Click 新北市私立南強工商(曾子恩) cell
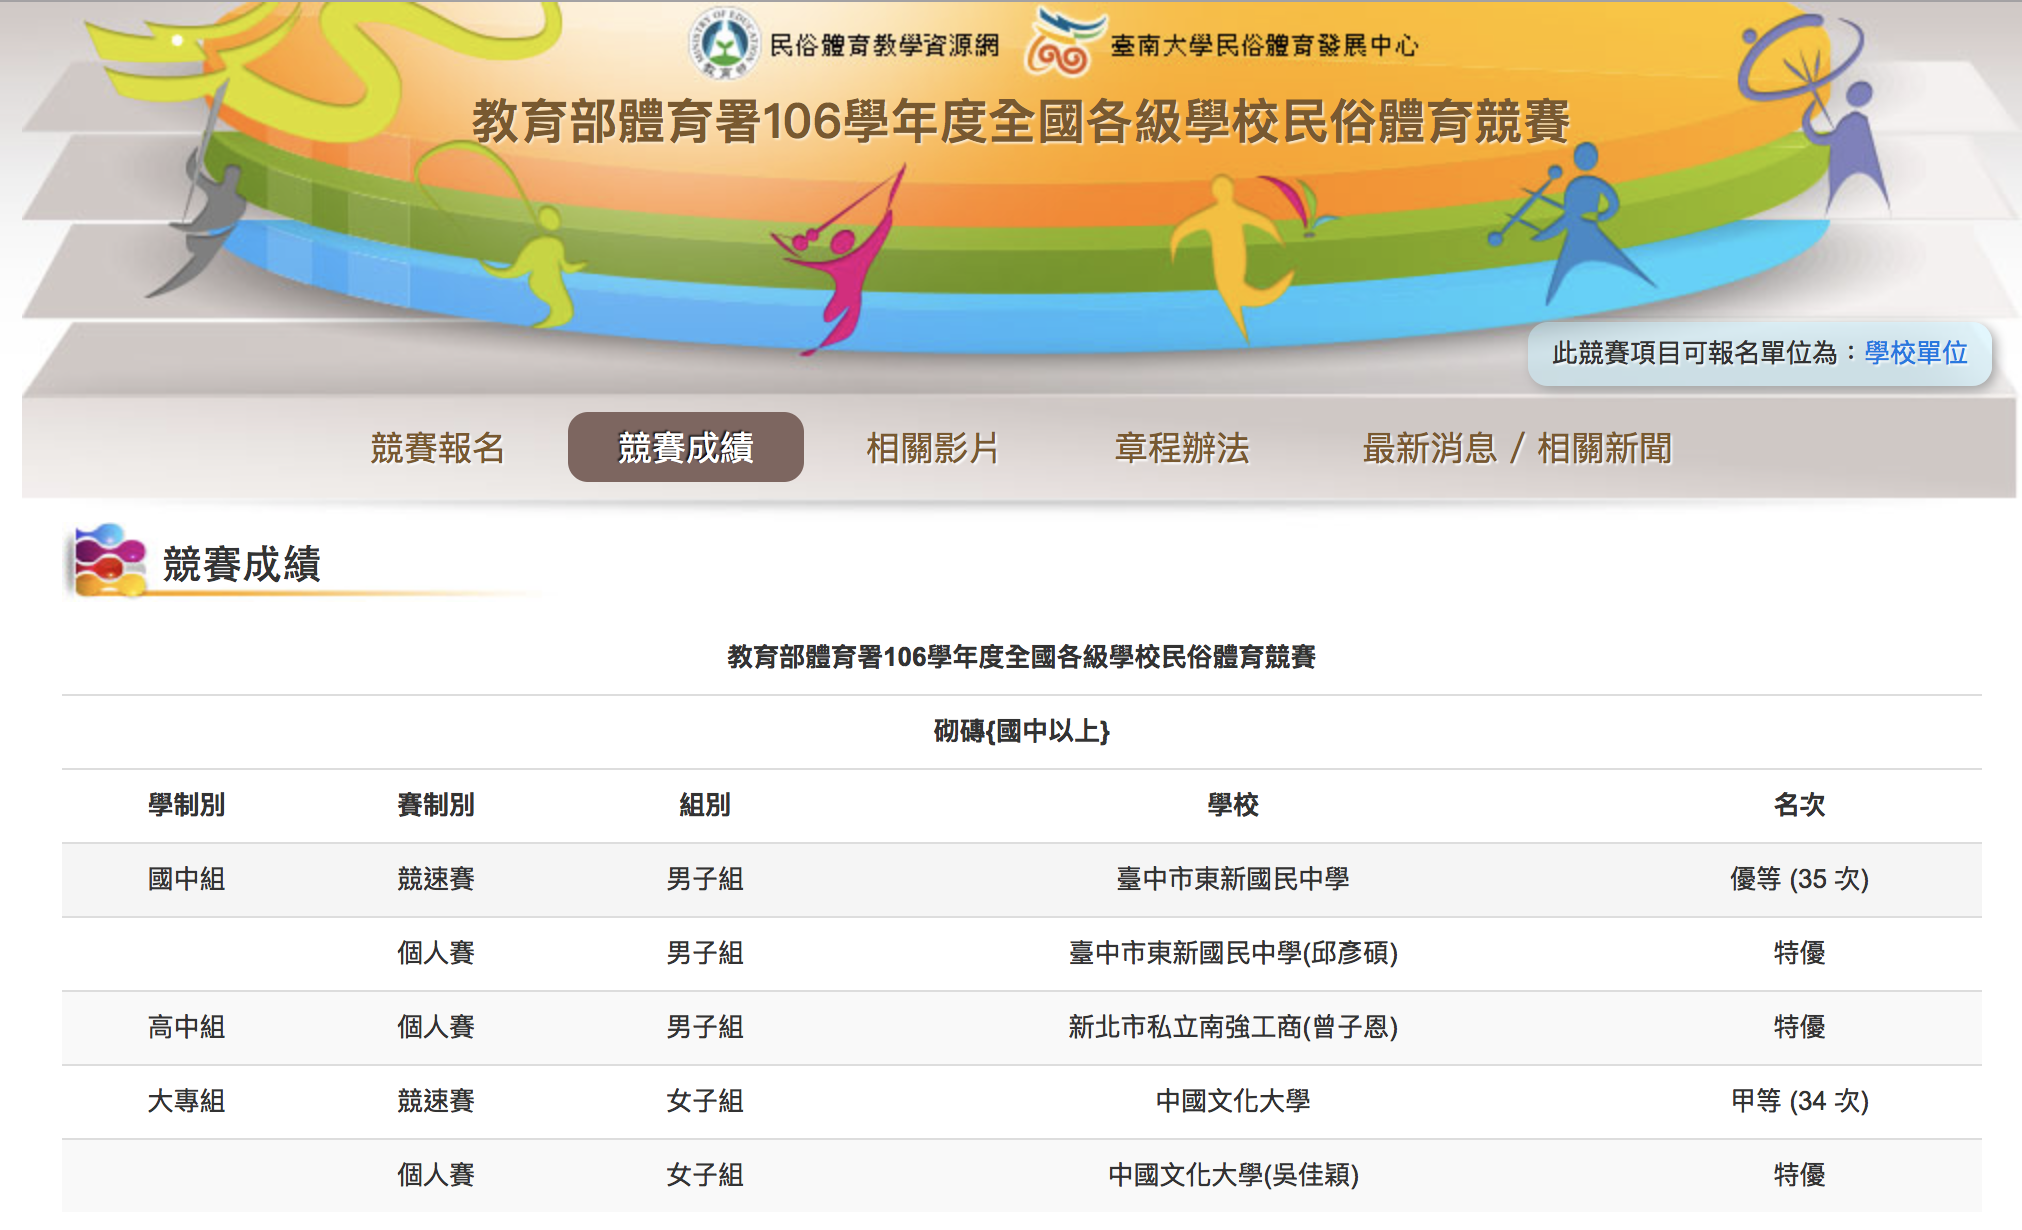Viewport: 2022px width, 1230px height. point(1232,1027)
